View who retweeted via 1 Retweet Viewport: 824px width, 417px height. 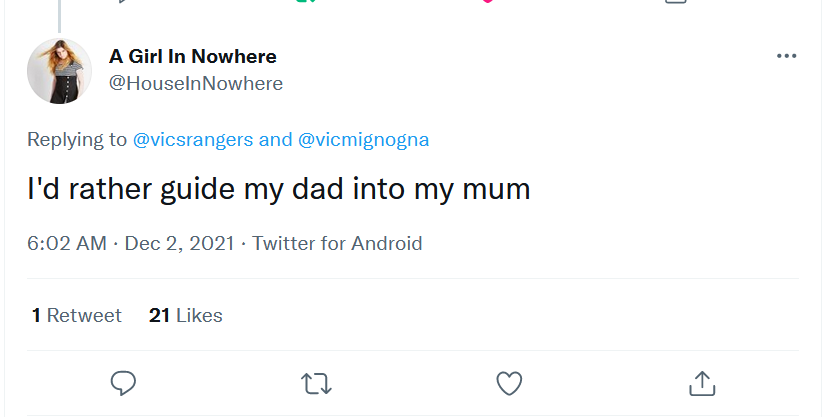click(x=77, y=315)
